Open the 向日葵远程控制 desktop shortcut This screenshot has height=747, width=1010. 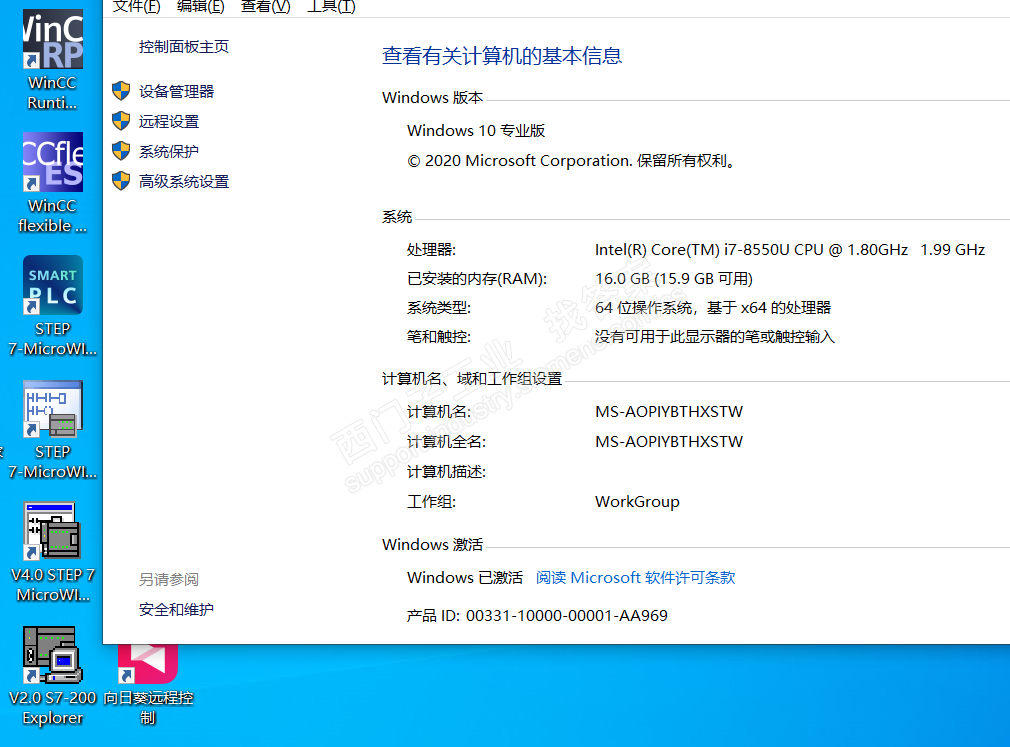[x=148, y=684]
